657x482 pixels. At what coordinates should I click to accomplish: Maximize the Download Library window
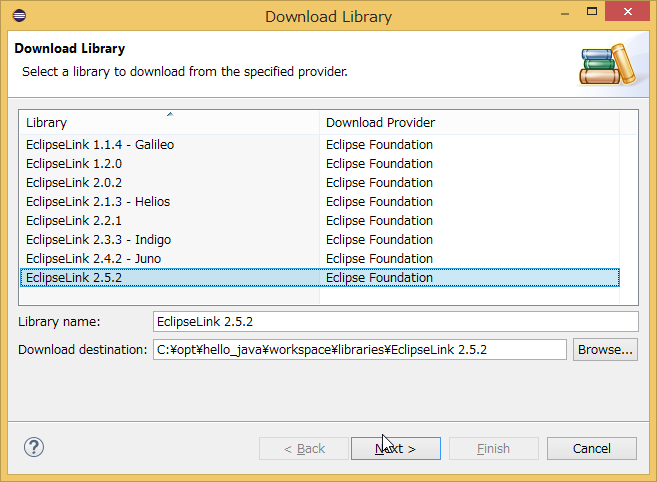pos(592,11)
